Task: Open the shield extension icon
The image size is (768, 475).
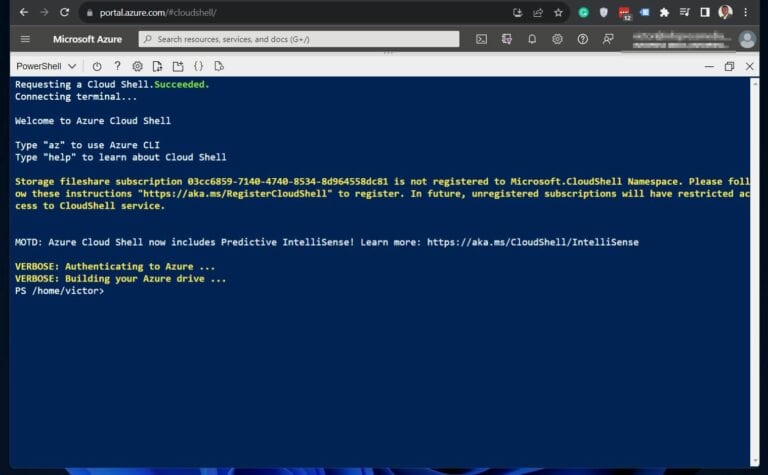Action: point(603,13)
